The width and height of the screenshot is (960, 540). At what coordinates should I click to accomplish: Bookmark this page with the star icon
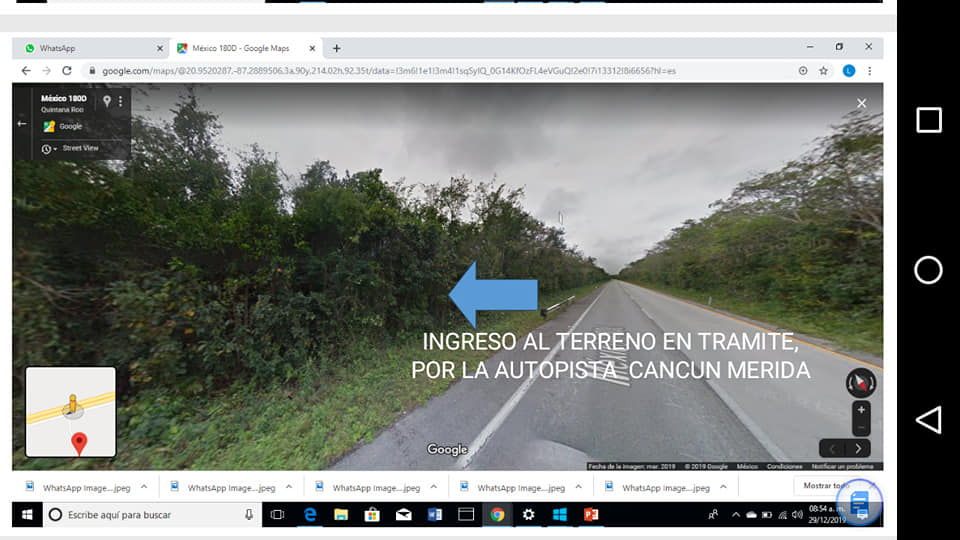(823, 71)
